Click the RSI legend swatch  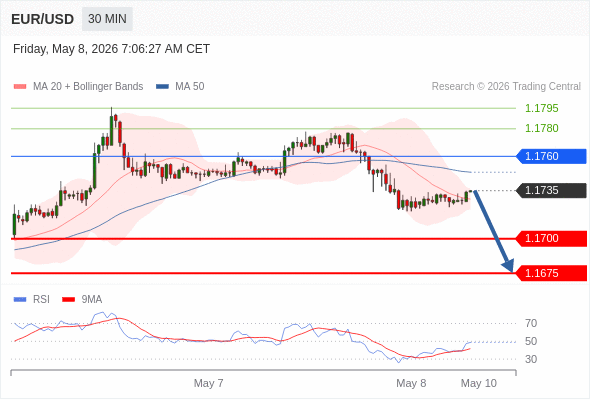[x=20, y=300]
